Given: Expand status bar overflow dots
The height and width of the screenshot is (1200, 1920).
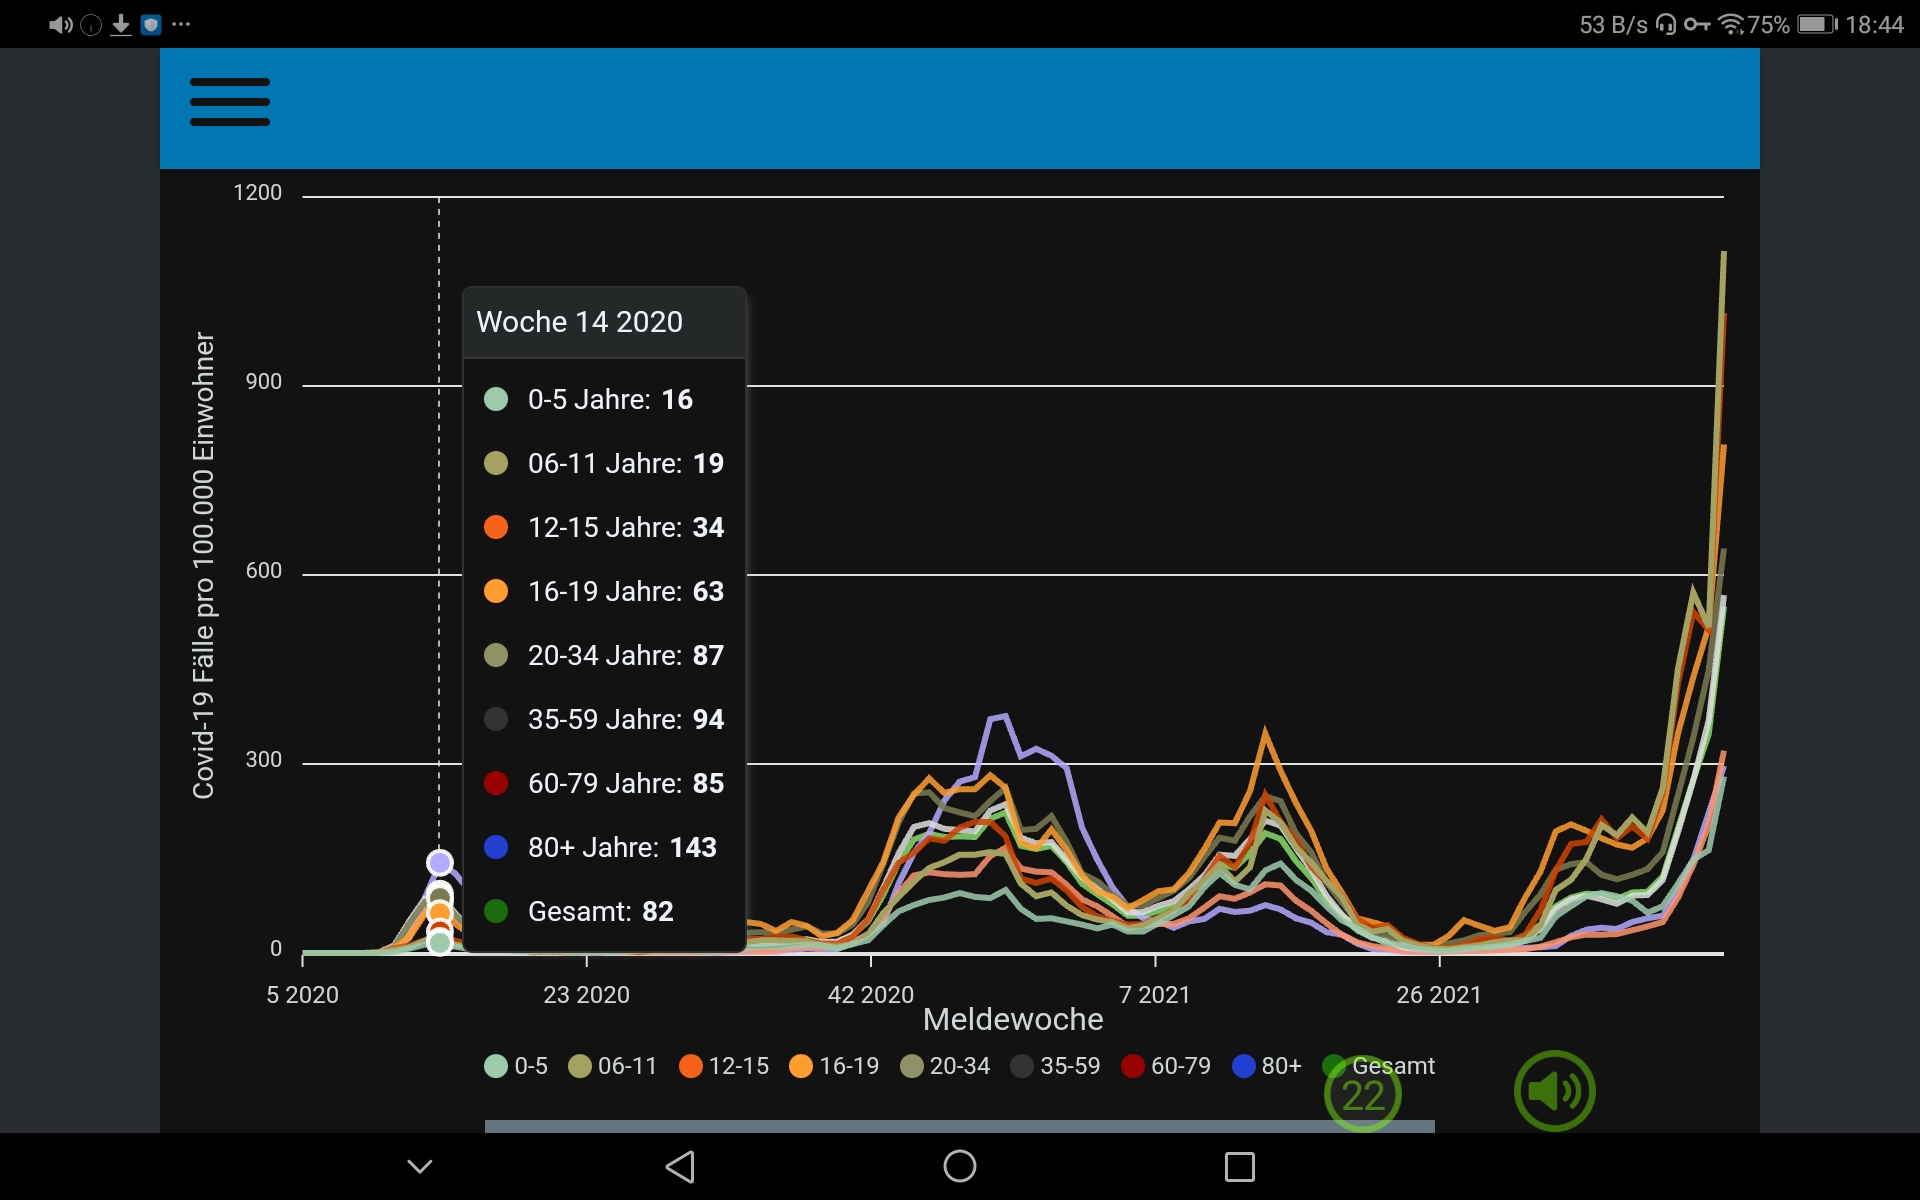Looking at the screenshot, I should coord(181,25).
